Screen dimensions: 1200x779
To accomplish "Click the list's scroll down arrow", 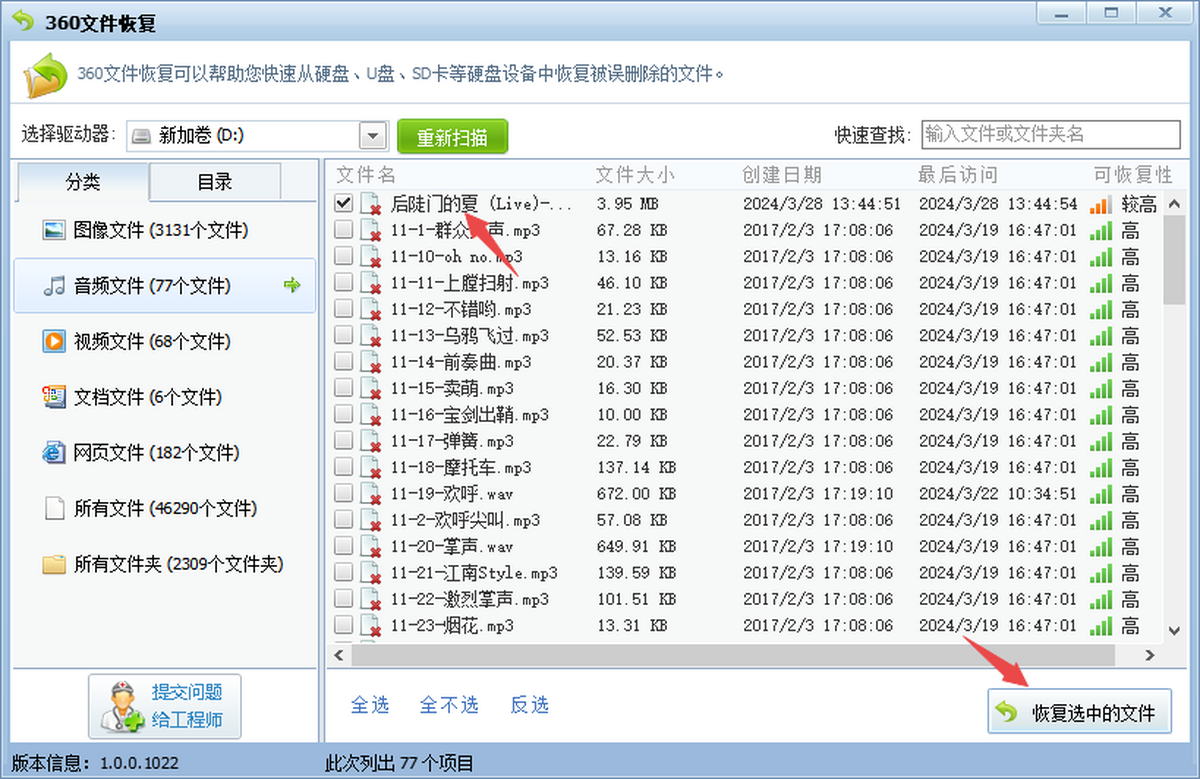I will (1175, 630).
